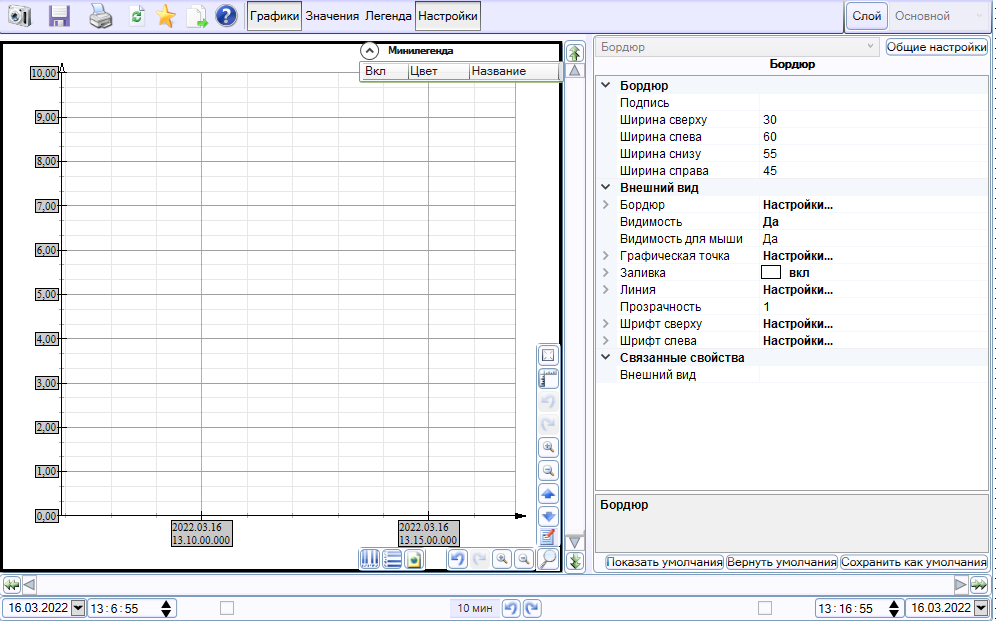Open Общие настройки
Viewport: 998px width, 621px height.
[937, 47]
